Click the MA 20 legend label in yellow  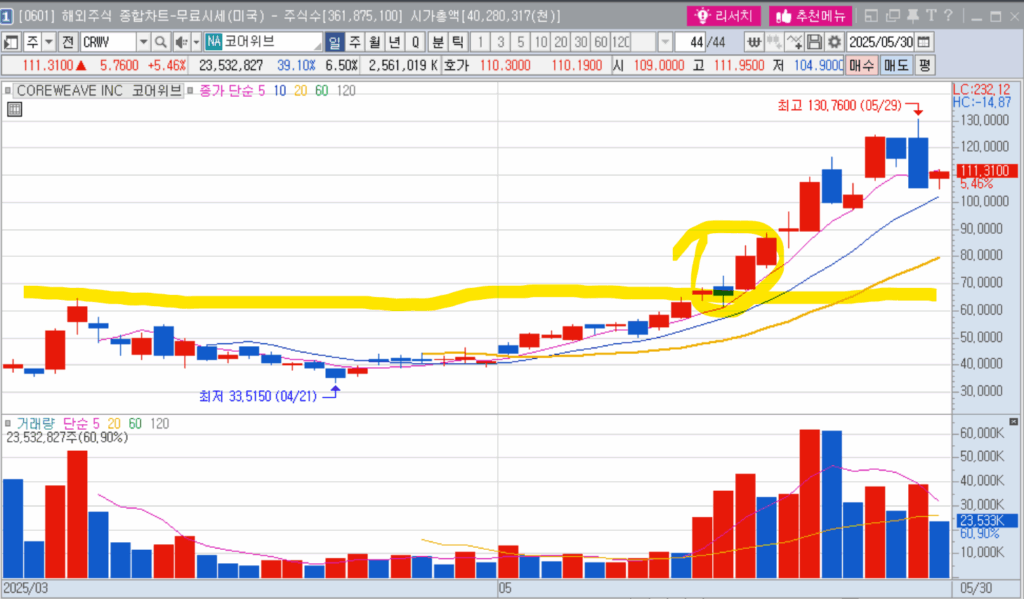click(x=300, y=91)
